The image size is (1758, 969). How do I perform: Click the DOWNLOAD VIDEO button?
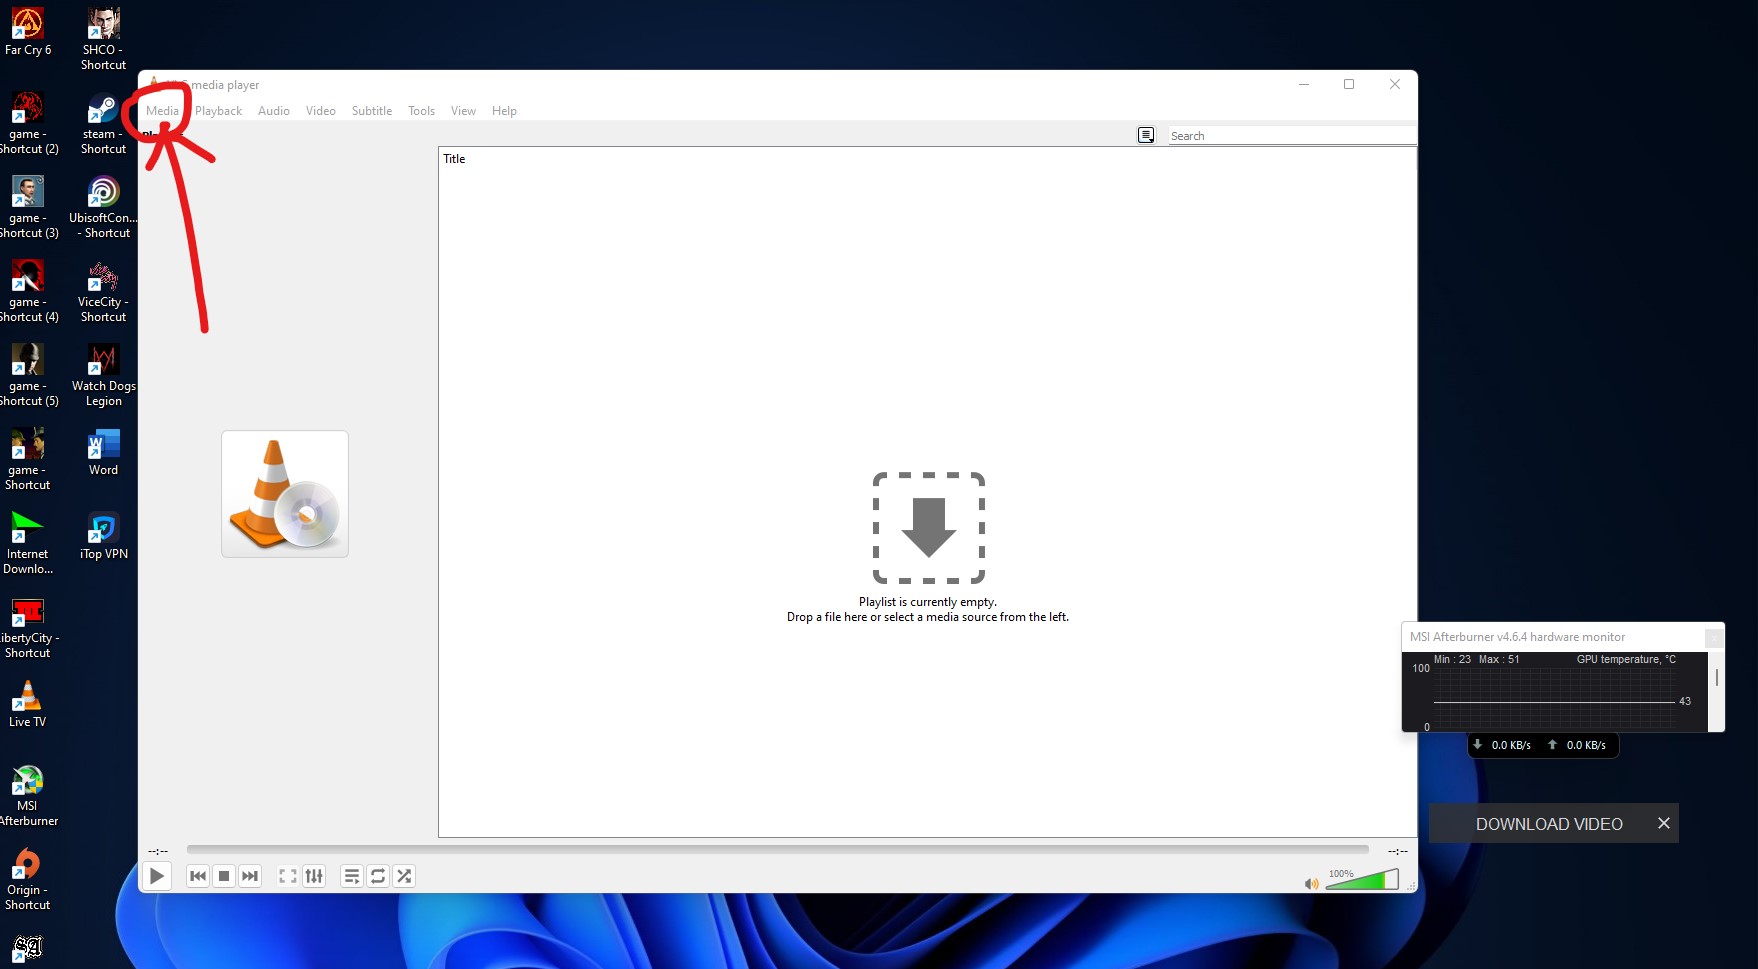point(1548,824)
